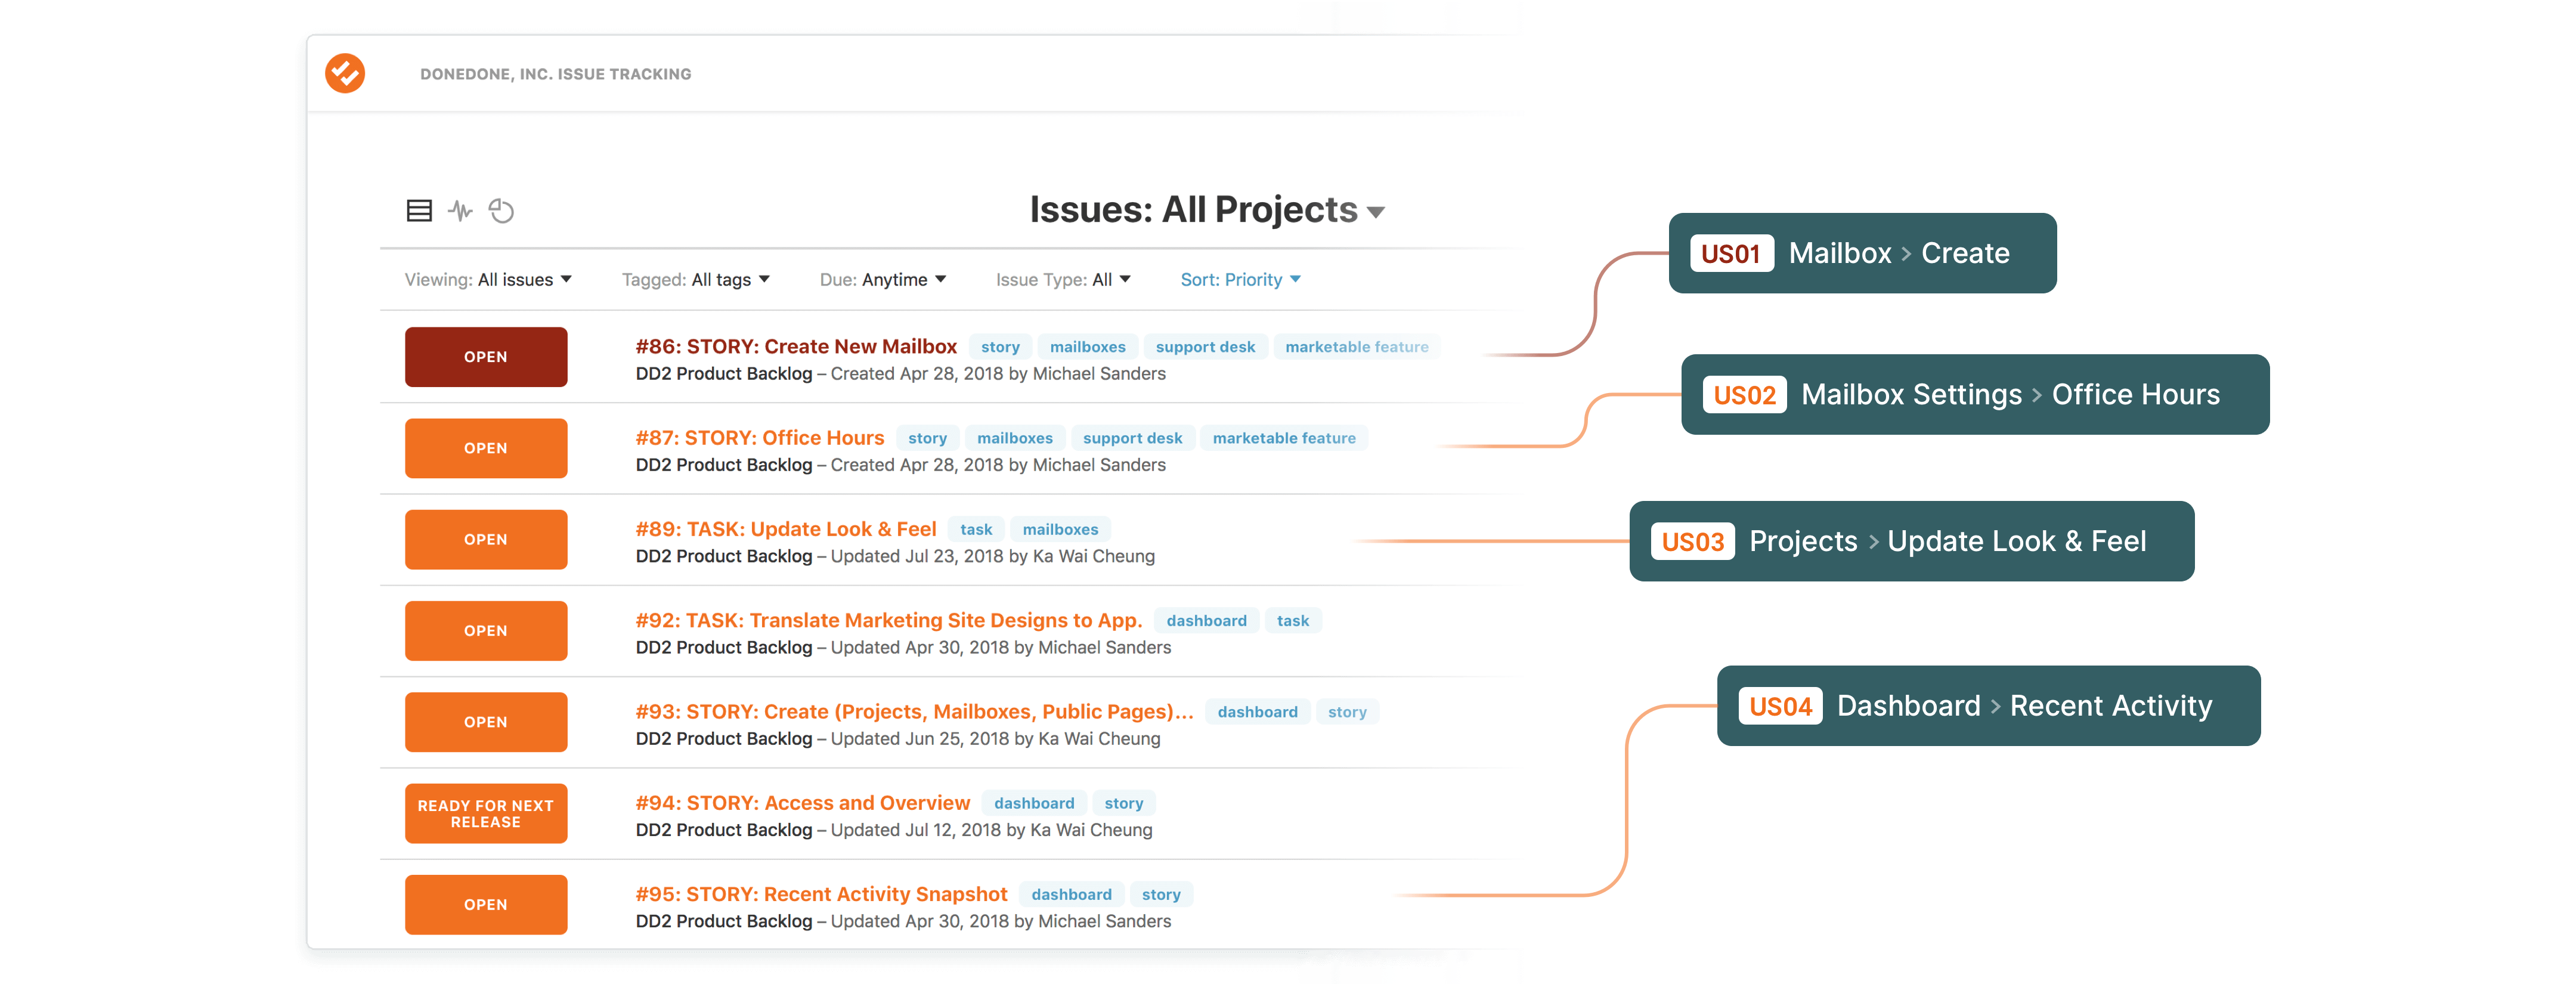The width and height of the screenshot is (2576, 984).
Task: Switch to the list view icon
Action: 419,210
